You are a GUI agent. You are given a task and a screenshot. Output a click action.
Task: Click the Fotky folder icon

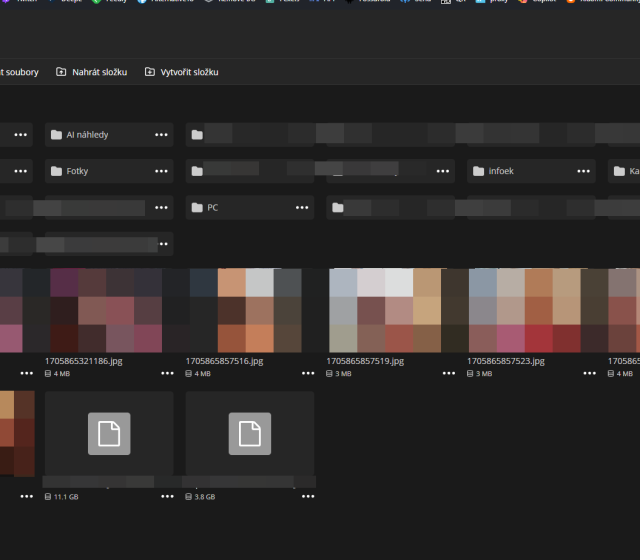[x=56, y=171]
